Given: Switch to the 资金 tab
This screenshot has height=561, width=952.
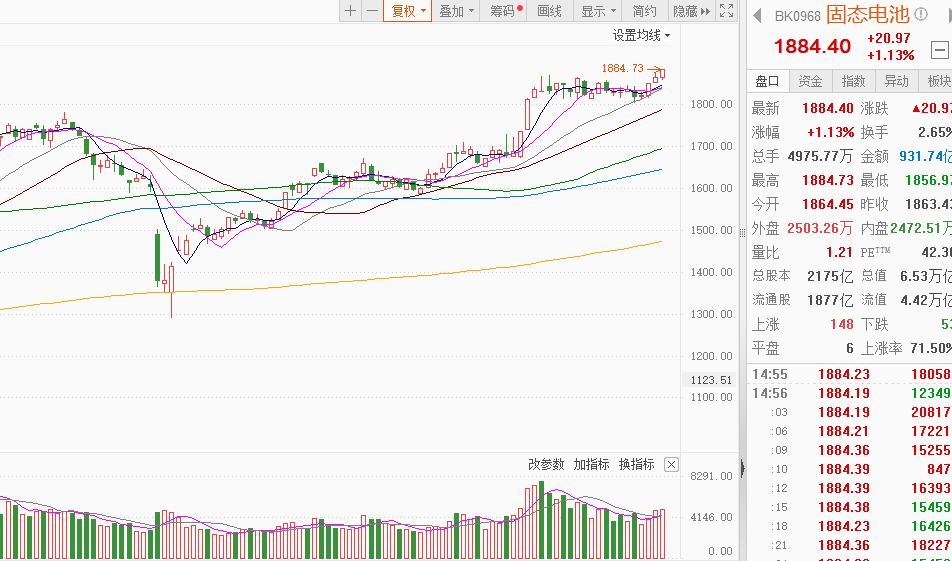Looking at the screenshot, I should coord(810,81).
